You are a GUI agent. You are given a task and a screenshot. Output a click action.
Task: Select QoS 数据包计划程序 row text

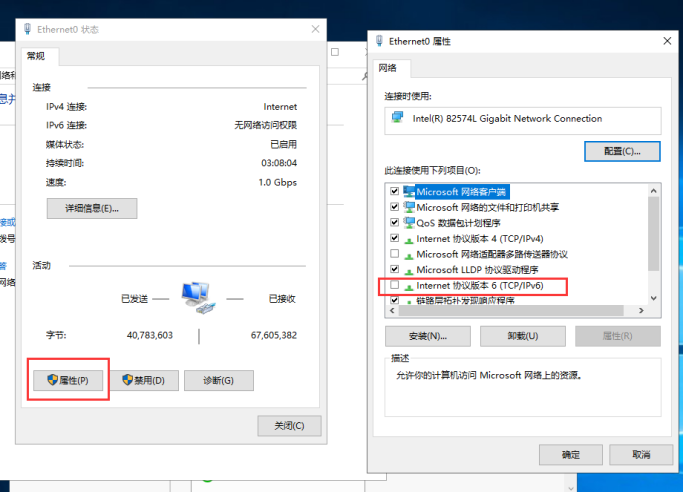pos(458,223)
